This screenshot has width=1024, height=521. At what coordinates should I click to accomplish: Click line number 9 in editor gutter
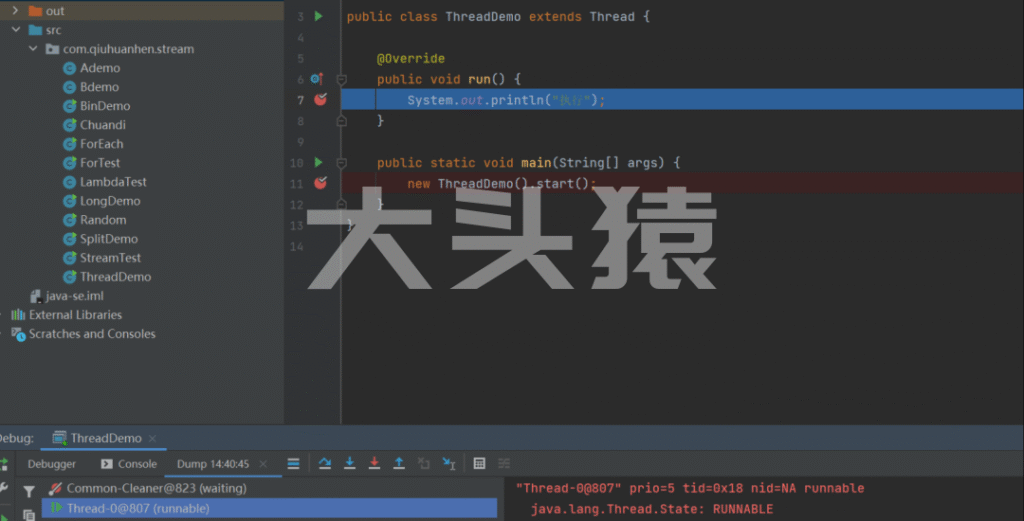tap(300, 142)
